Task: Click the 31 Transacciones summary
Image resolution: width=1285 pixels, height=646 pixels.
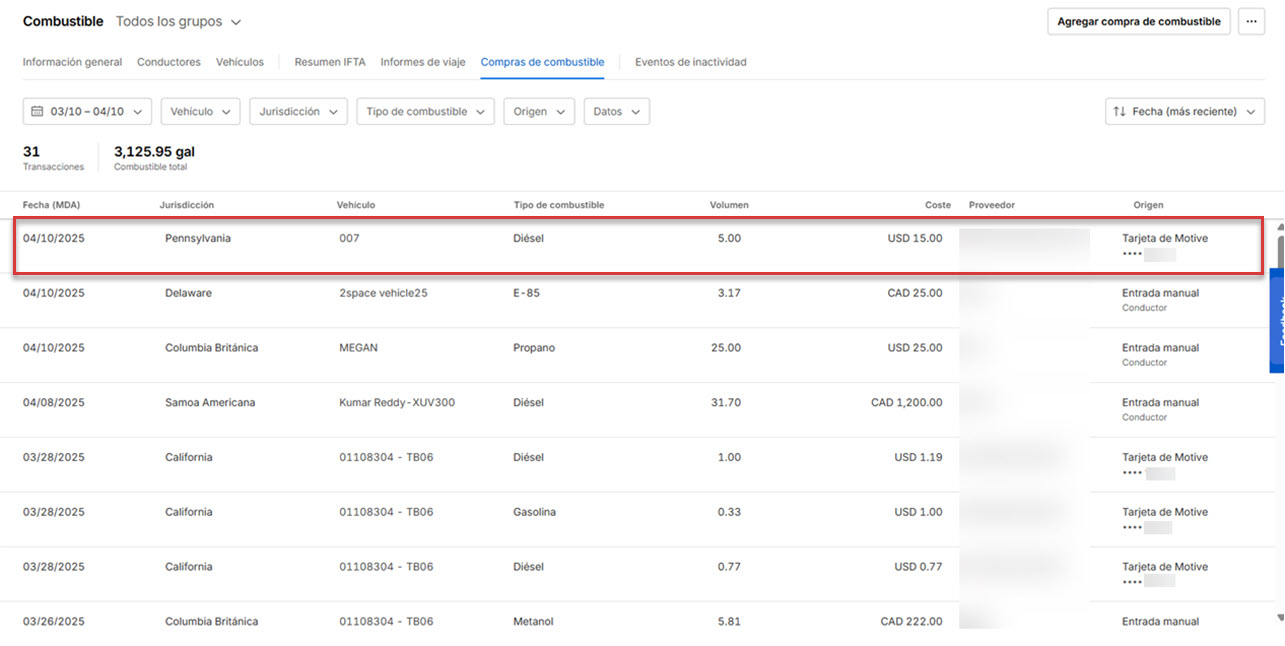Action: coord(53,158)
